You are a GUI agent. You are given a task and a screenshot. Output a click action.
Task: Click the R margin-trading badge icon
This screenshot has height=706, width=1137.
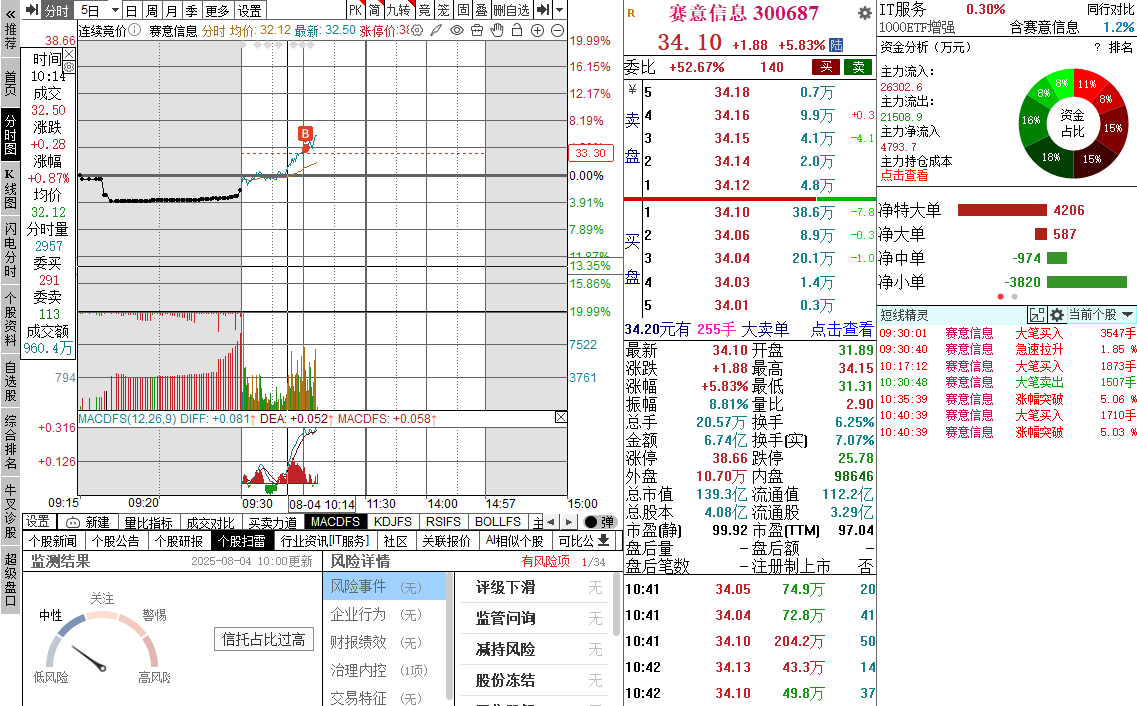pos(631,13)
